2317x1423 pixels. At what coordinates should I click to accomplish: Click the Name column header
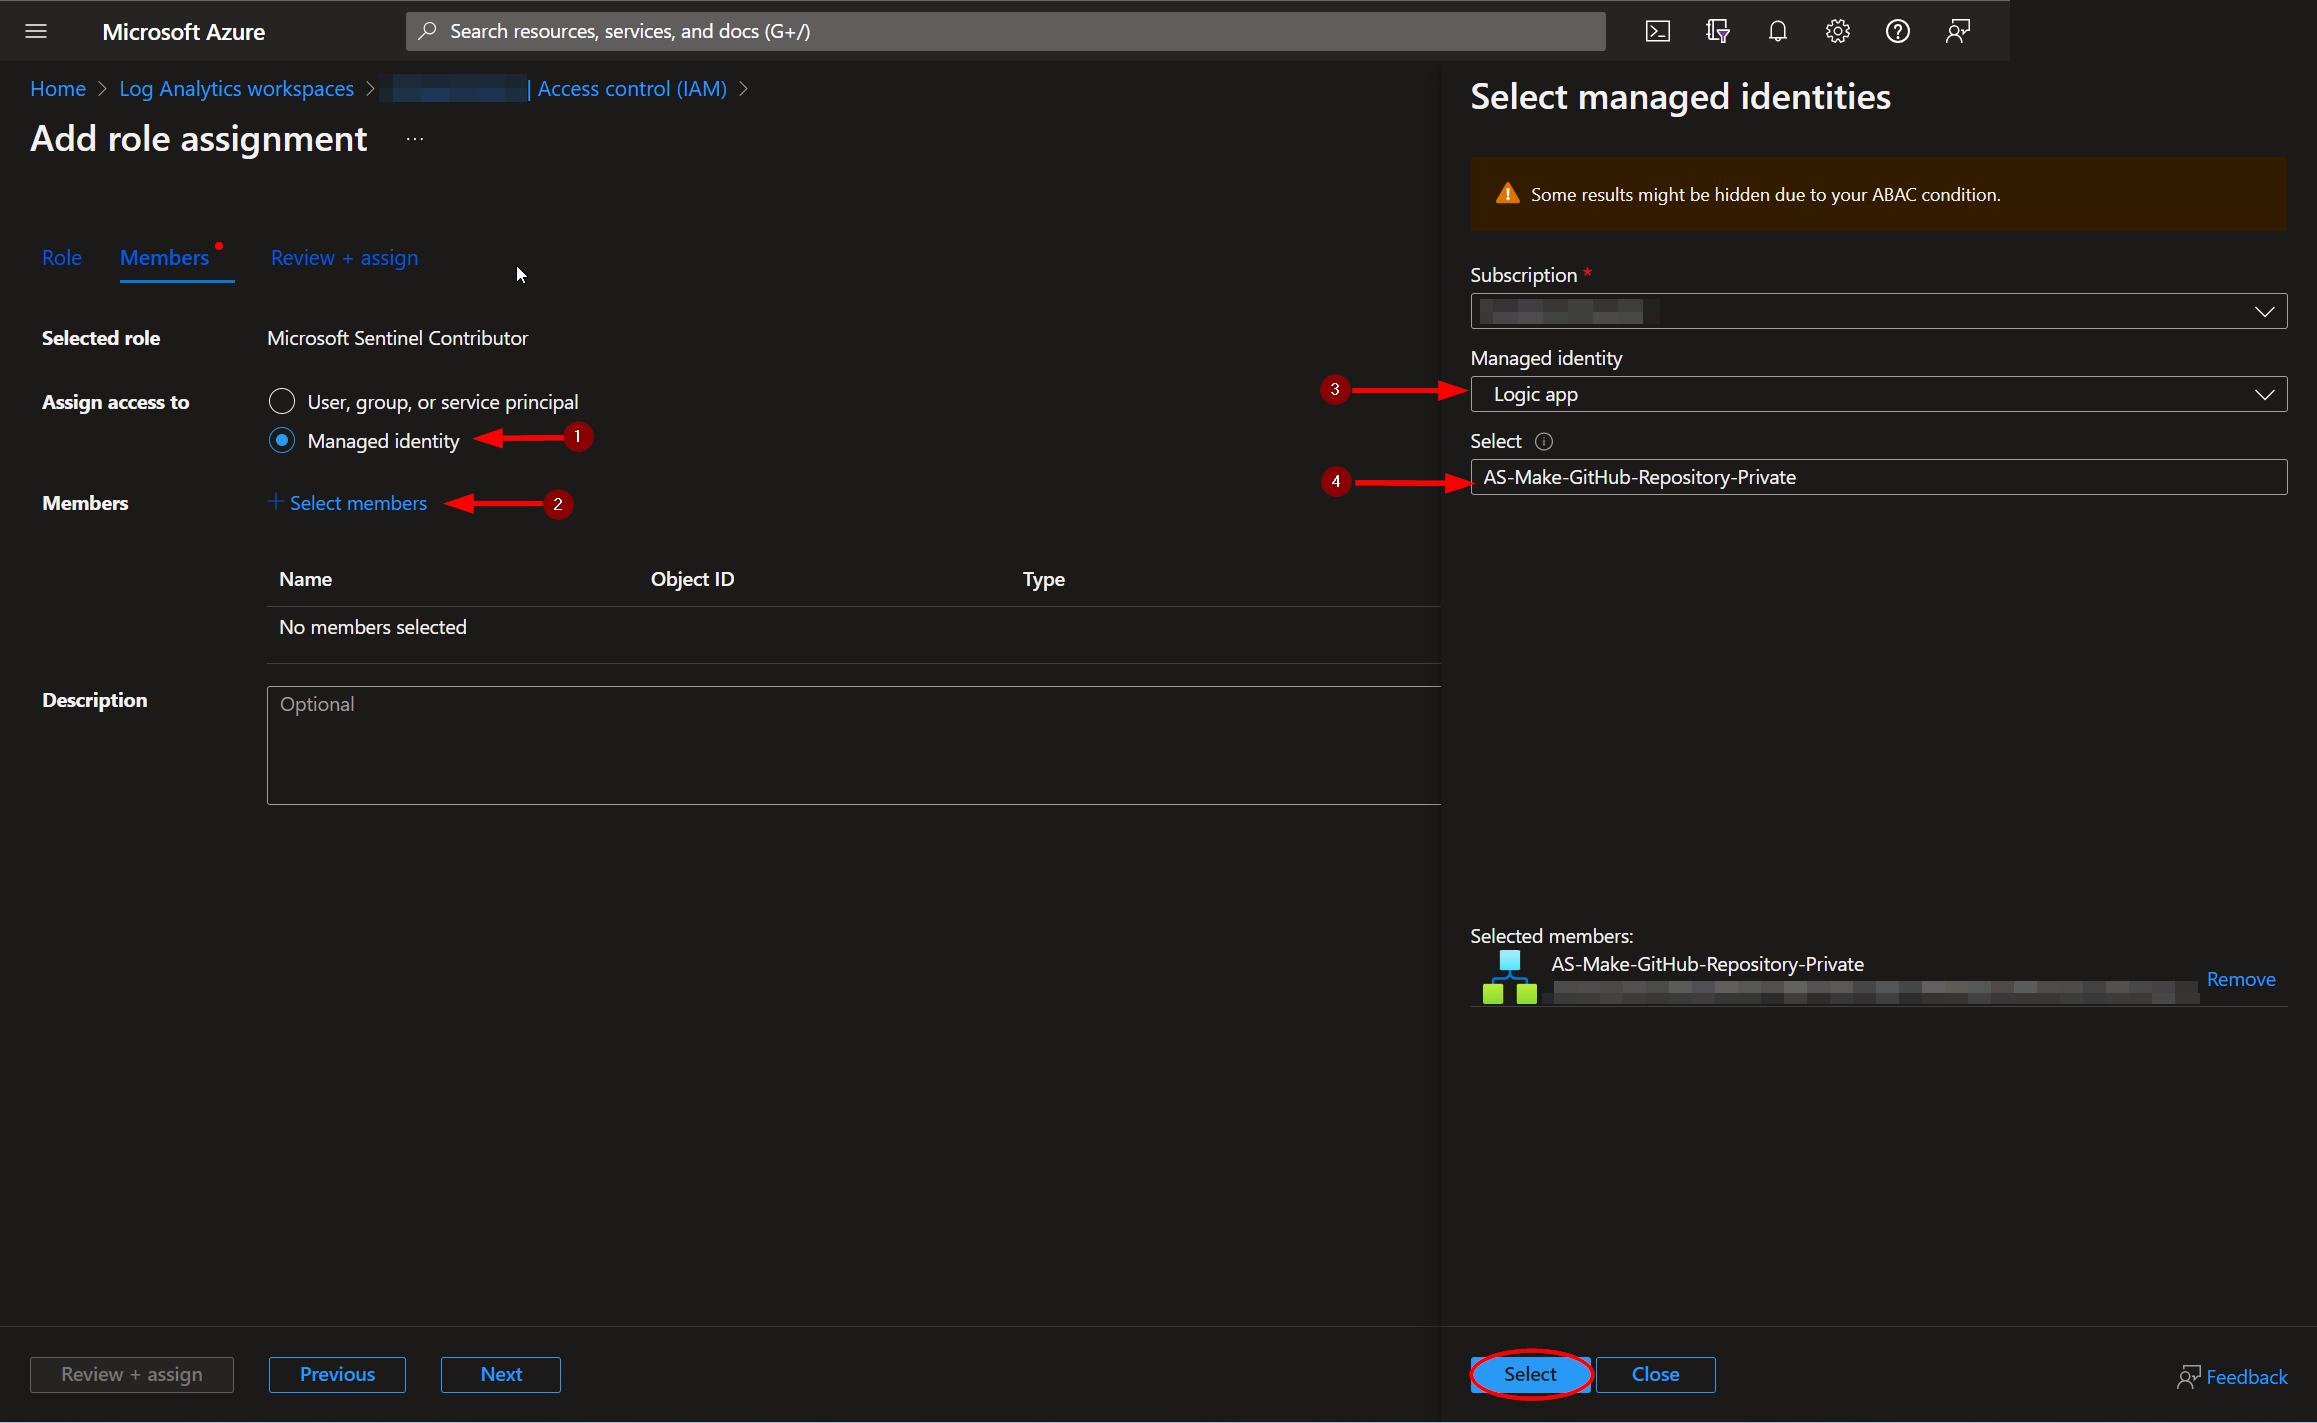[x=305, y=579]
